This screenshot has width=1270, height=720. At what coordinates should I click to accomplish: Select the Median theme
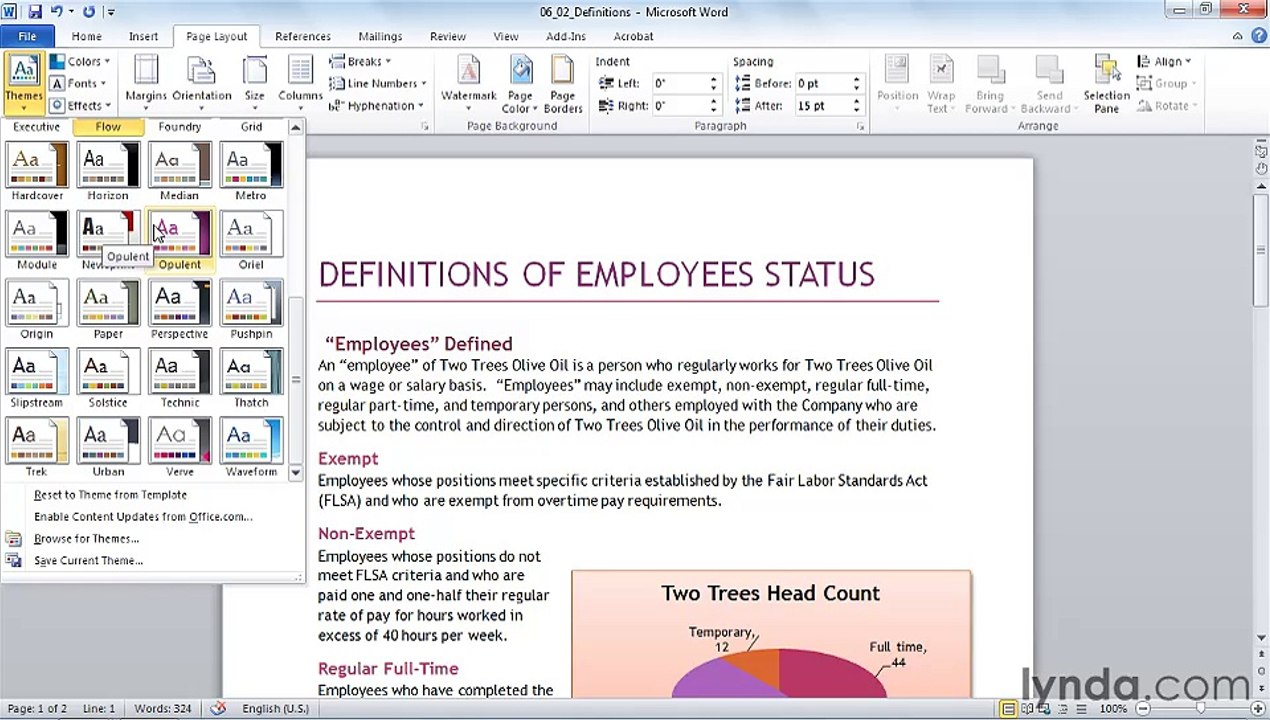coord(179,172)
